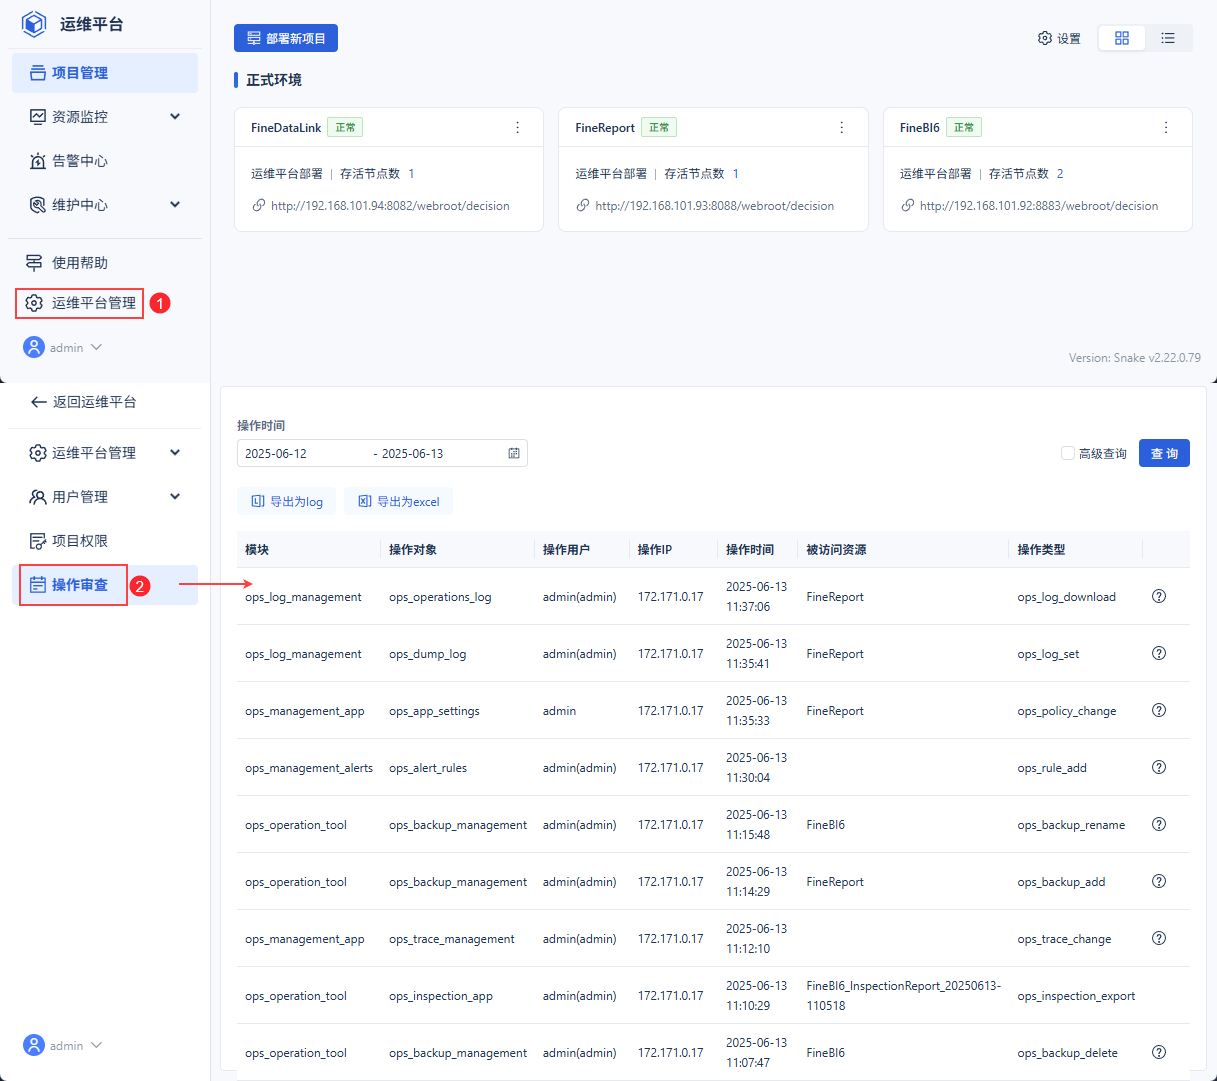
Task: Select 操作审查 in the sidebar
Action: (105, 585)
